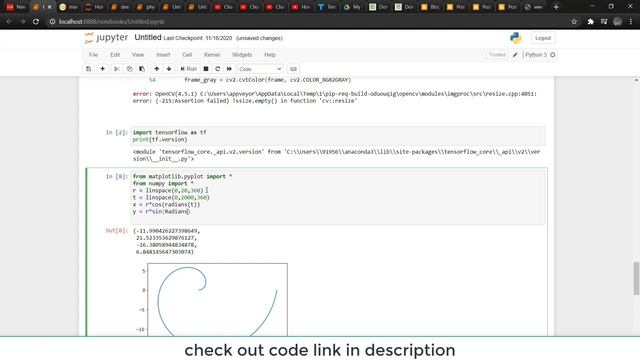Image resolution: width=640 pixels, height=360 pixels.
Task: Restart the kernel
Action: pos(218,69)
